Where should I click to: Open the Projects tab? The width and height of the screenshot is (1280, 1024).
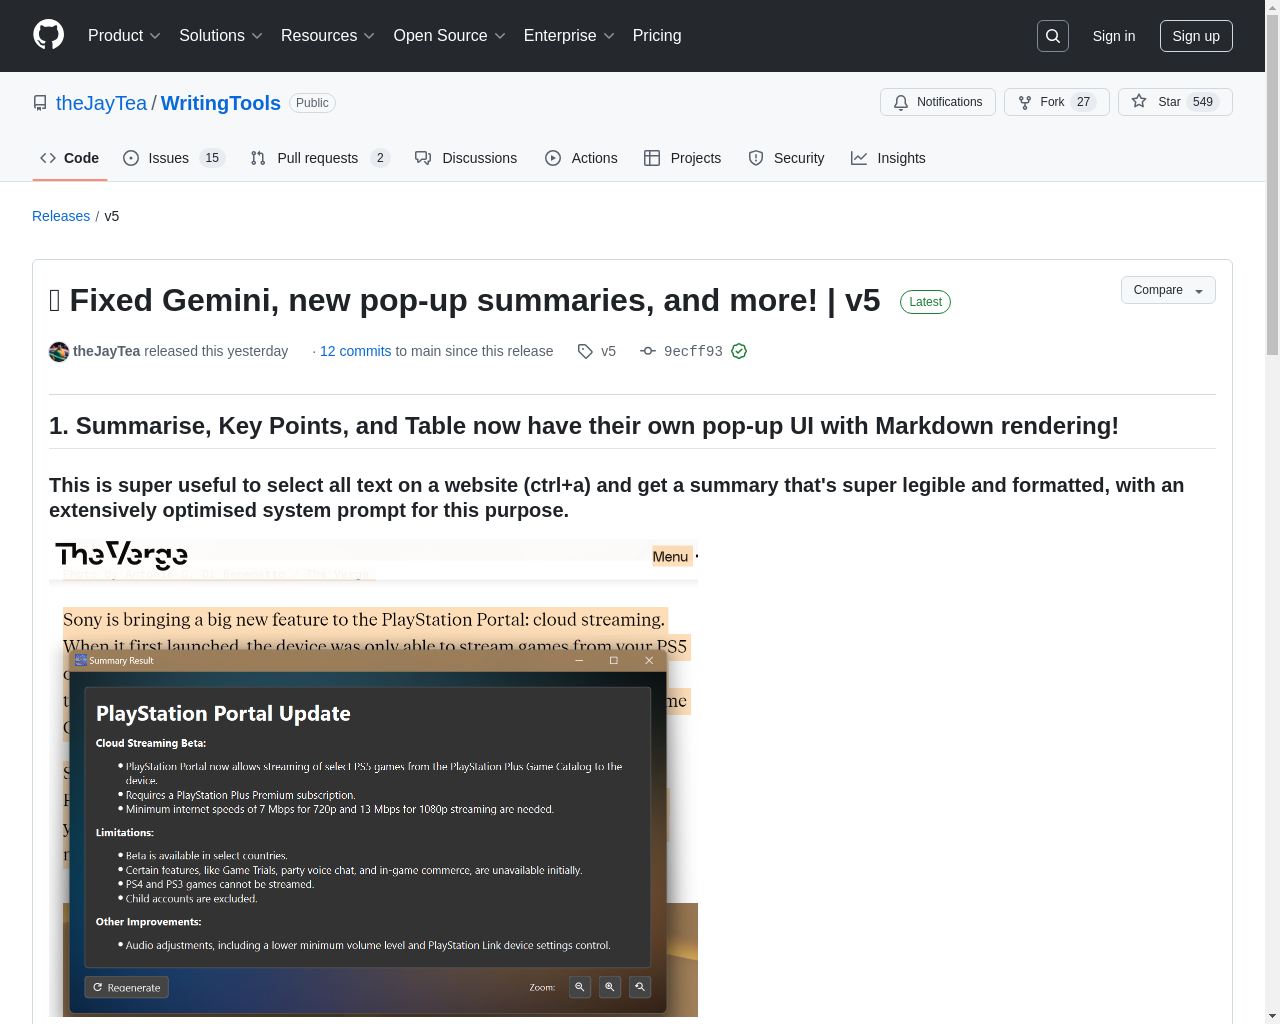(x=682, y=158)
